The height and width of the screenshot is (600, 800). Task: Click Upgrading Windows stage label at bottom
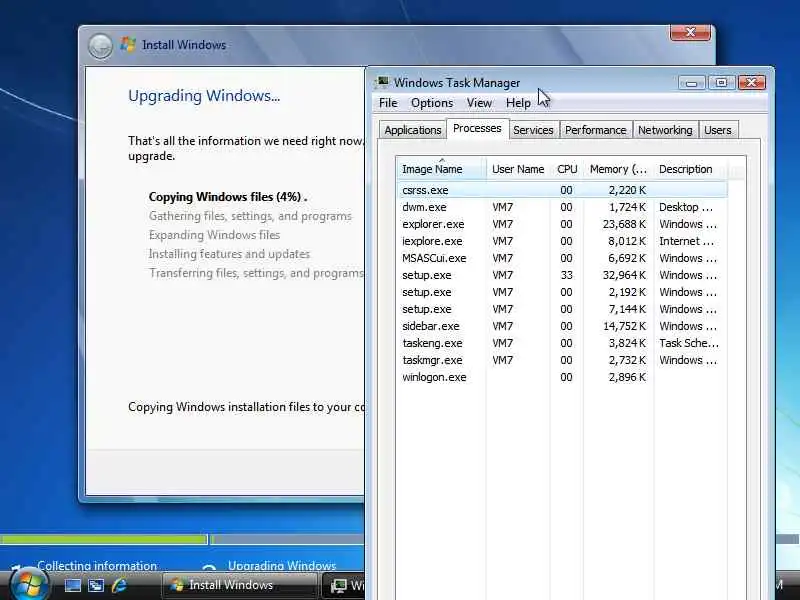(x=282, y=566)
